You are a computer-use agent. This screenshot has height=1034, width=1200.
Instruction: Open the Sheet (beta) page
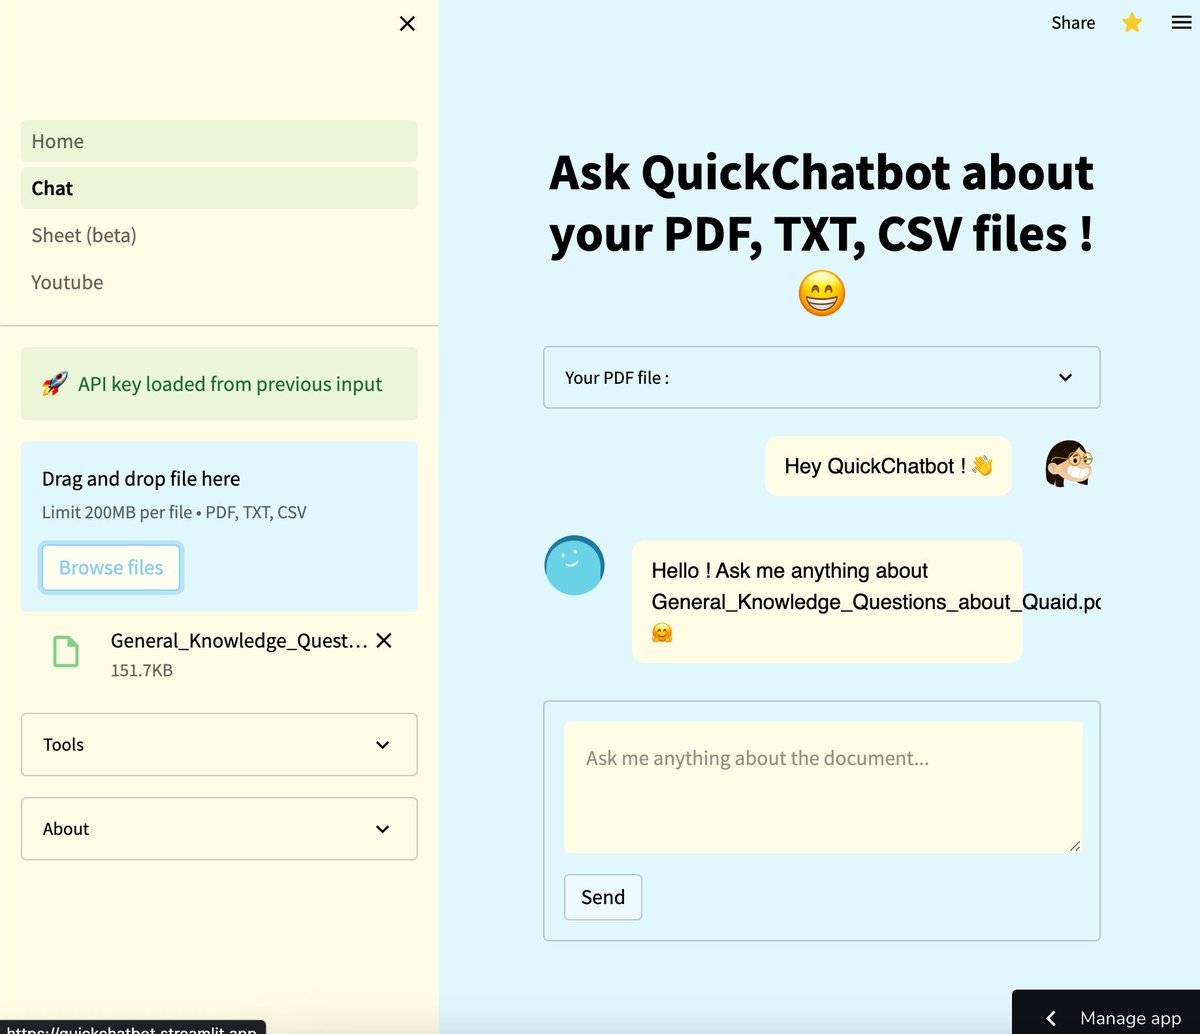click(219, 235)
